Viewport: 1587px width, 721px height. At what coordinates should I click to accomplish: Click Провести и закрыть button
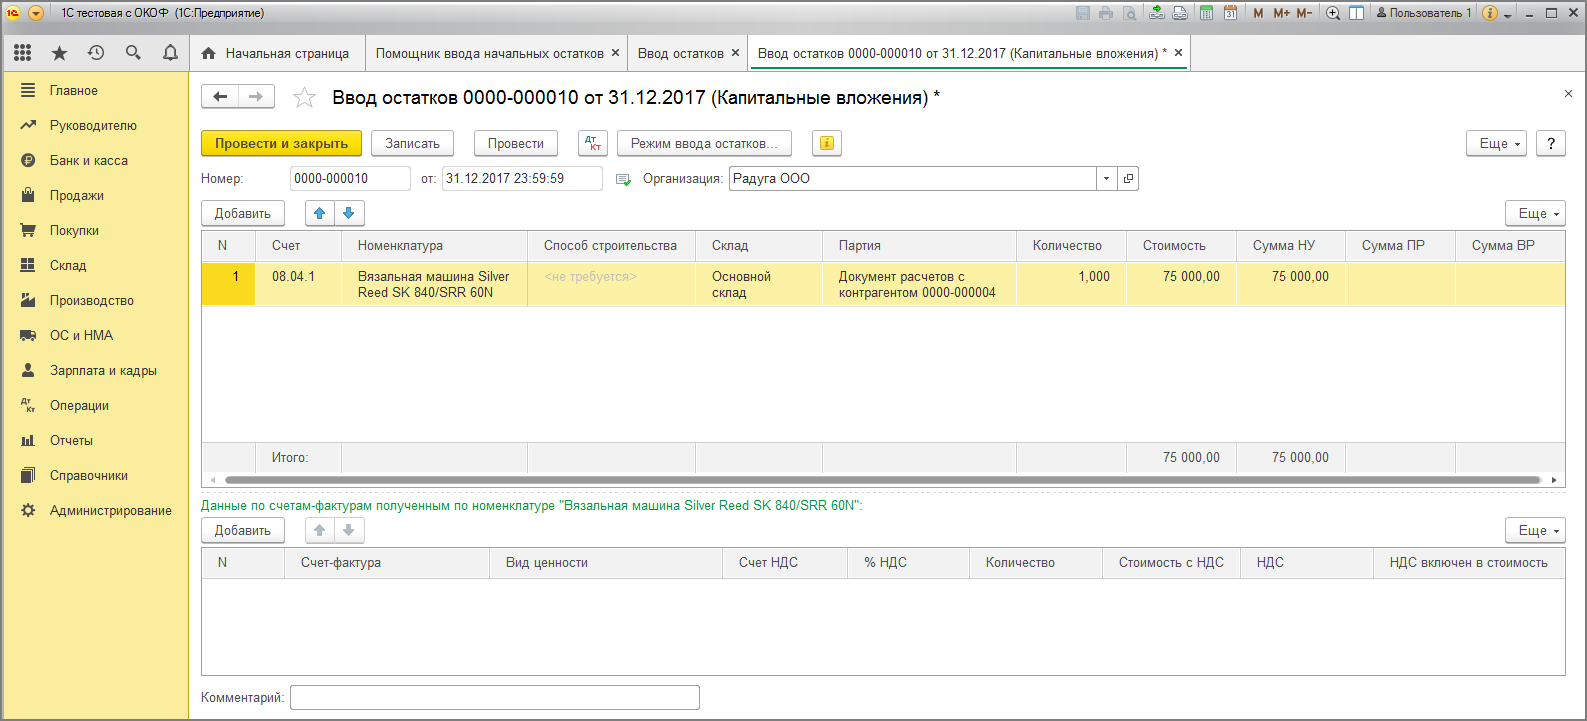pos(281,144)
